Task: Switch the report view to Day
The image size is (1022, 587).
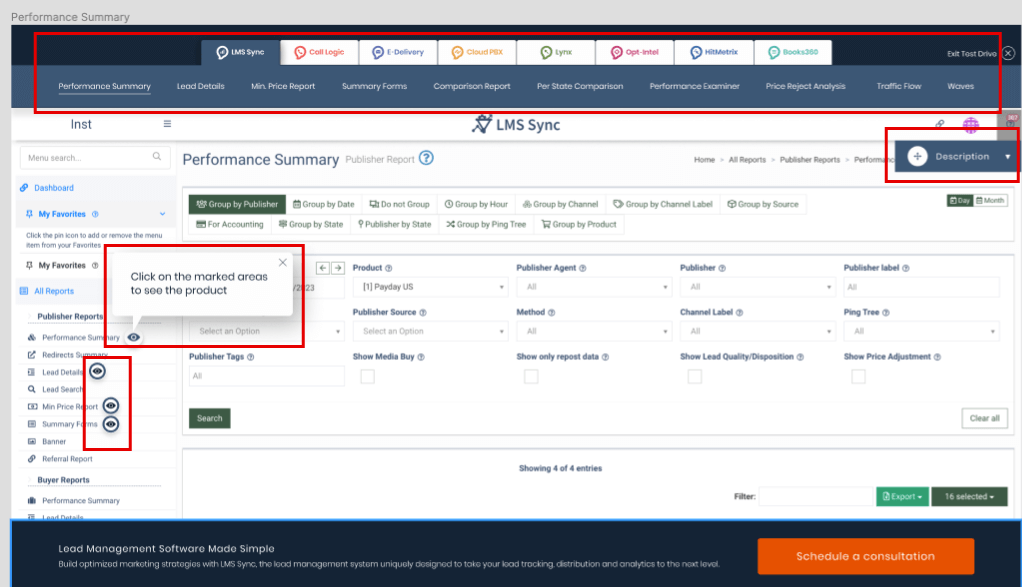Action: coord(960,201)
